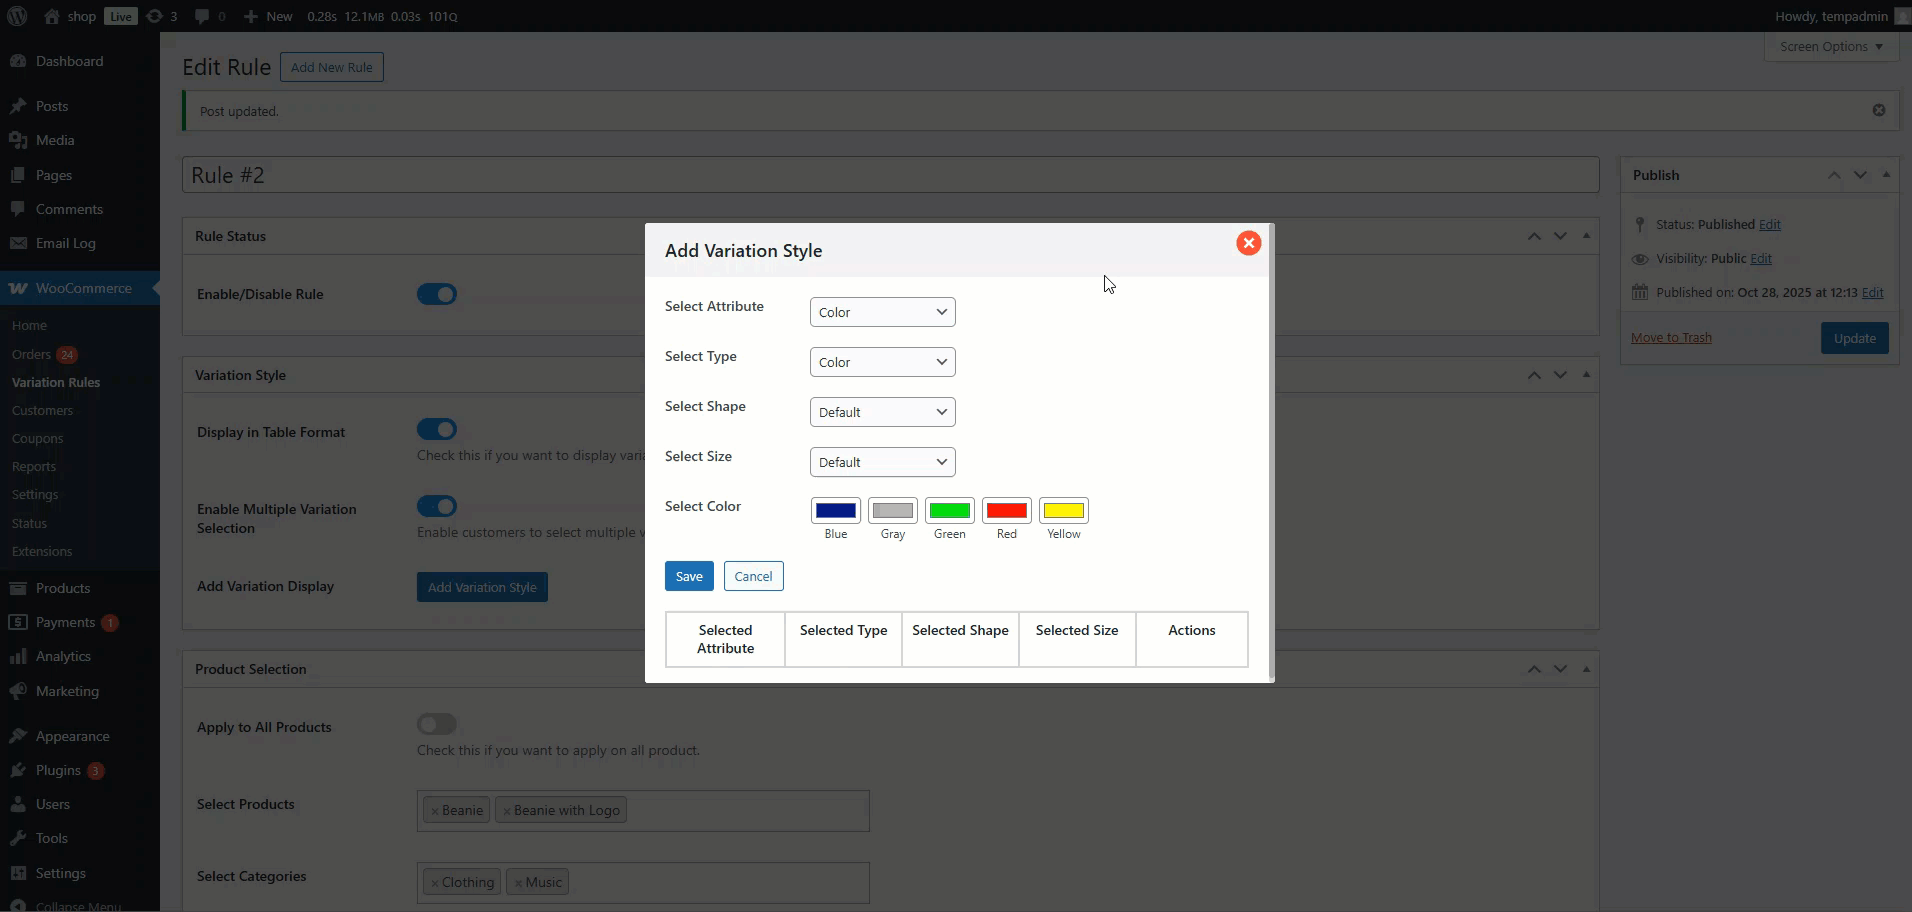Click the WordPress logo icon
1912x912 pixels.
[17, 16]
